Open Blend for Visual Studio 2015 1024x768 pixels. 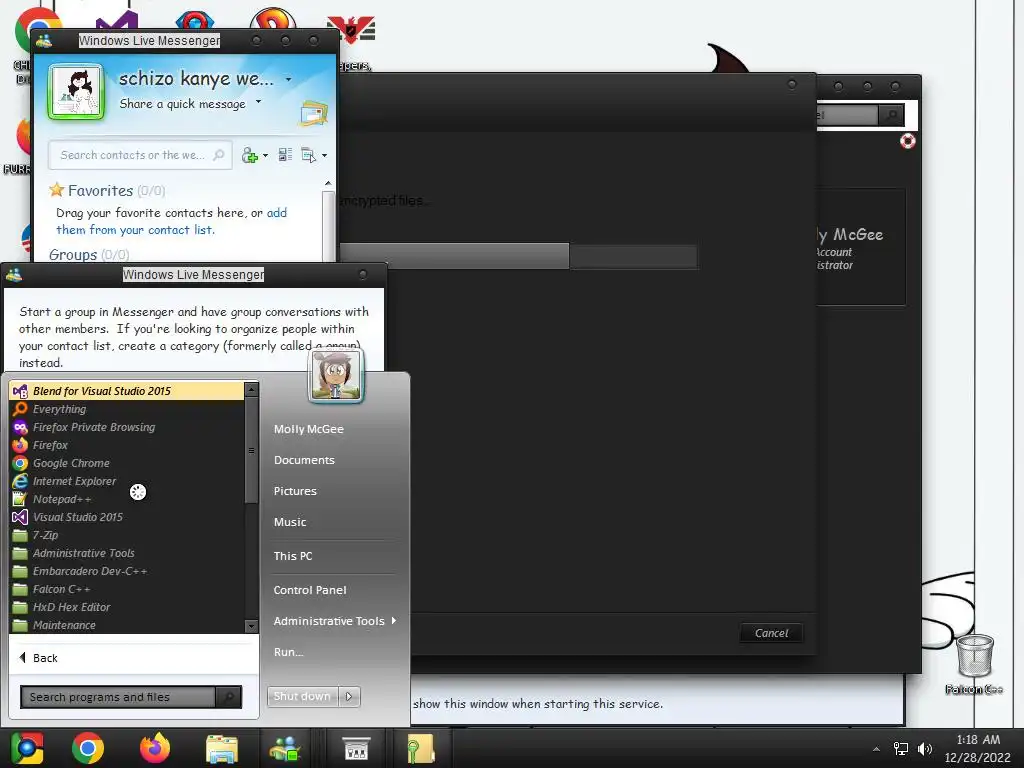(x=127, y=391)
